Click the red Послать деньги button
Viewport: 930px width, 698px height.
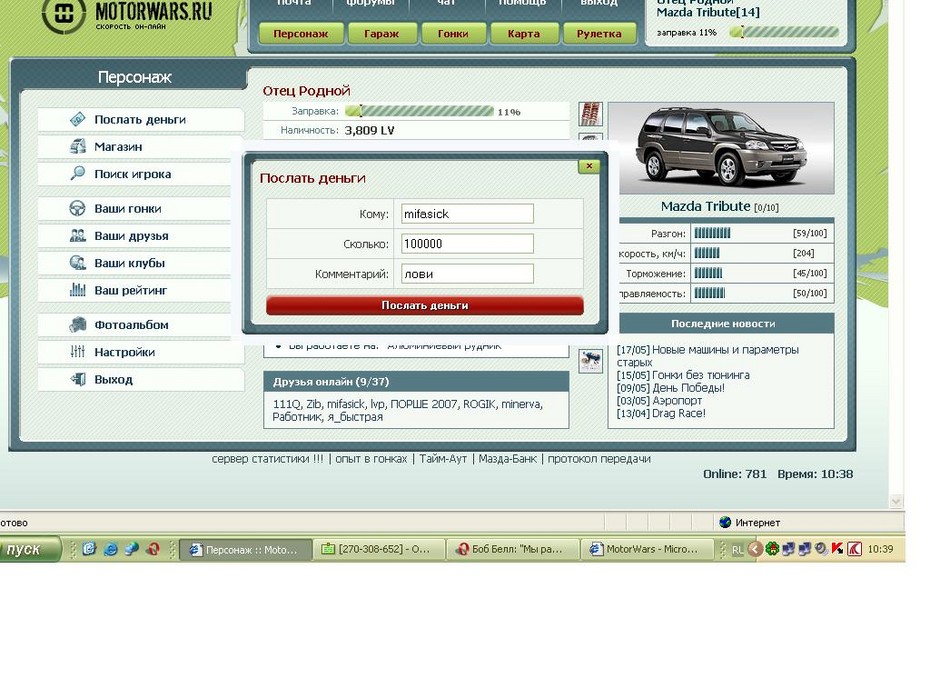pyautogui.click(x=425, y=305)
